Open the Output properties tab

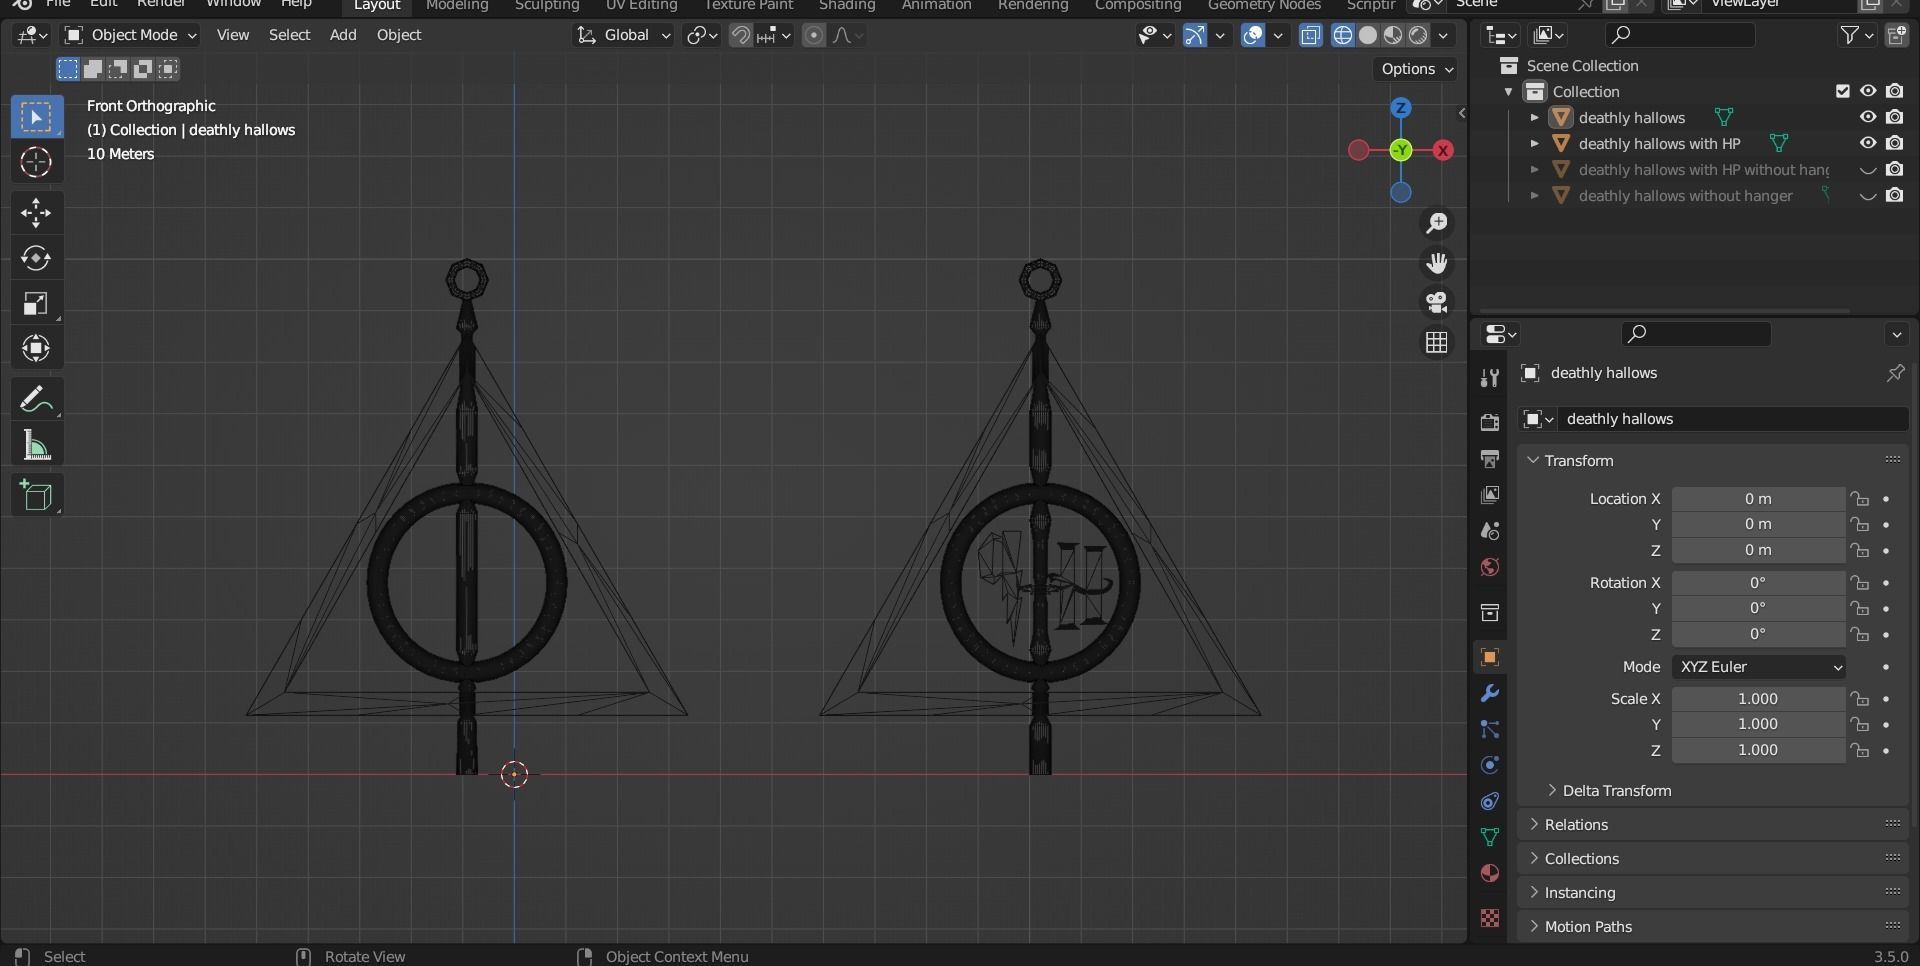pyautogui.click(x=1490, y=458)
